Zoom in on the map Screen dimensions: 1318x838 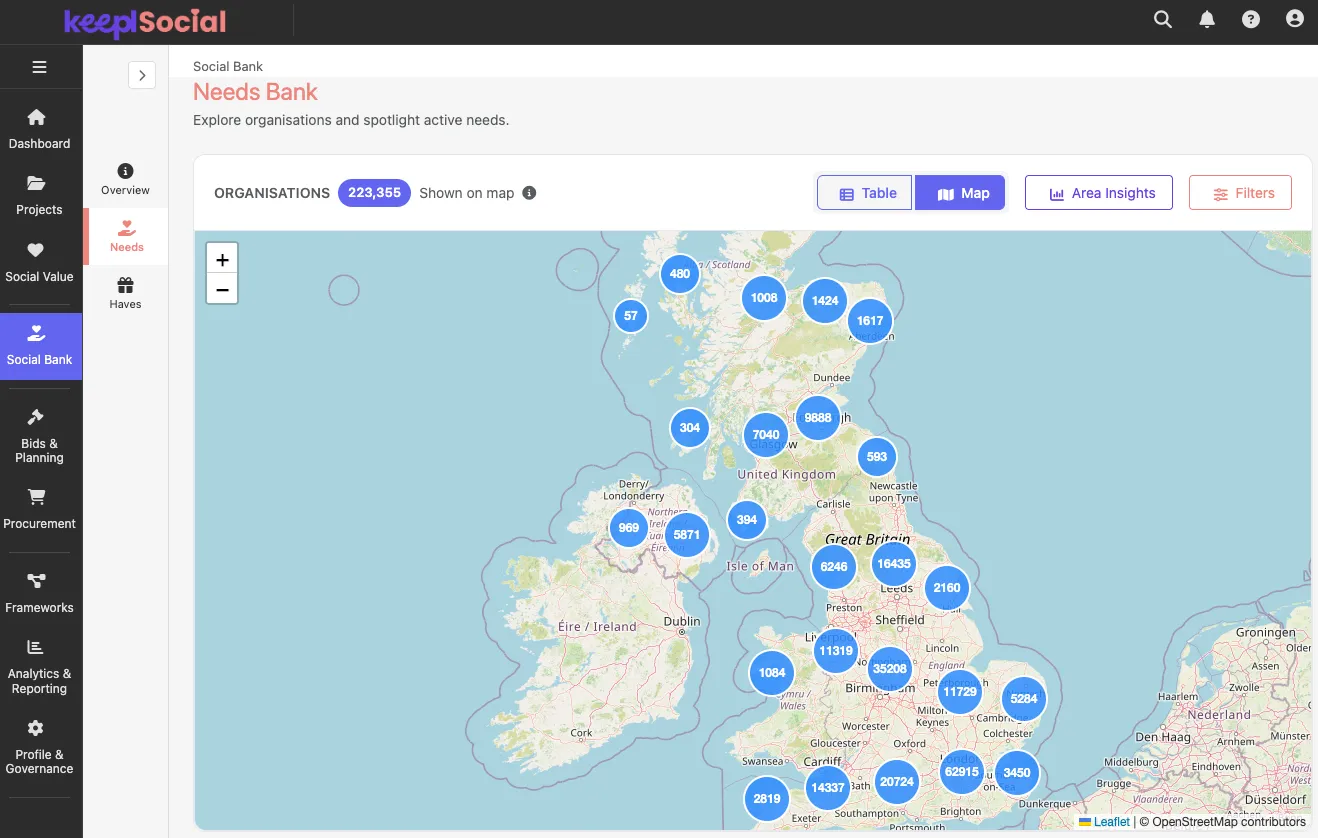[222, 259]
